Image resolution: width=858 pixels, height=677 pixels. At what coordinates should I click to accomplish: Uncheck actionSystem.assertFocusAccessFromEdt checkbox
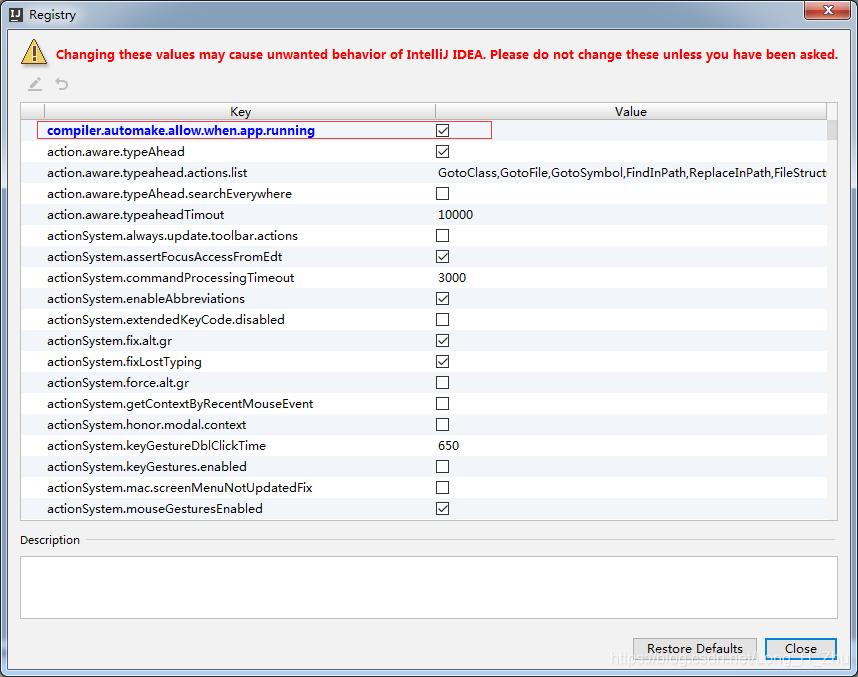pyautogui.click(x=442, y=256)
